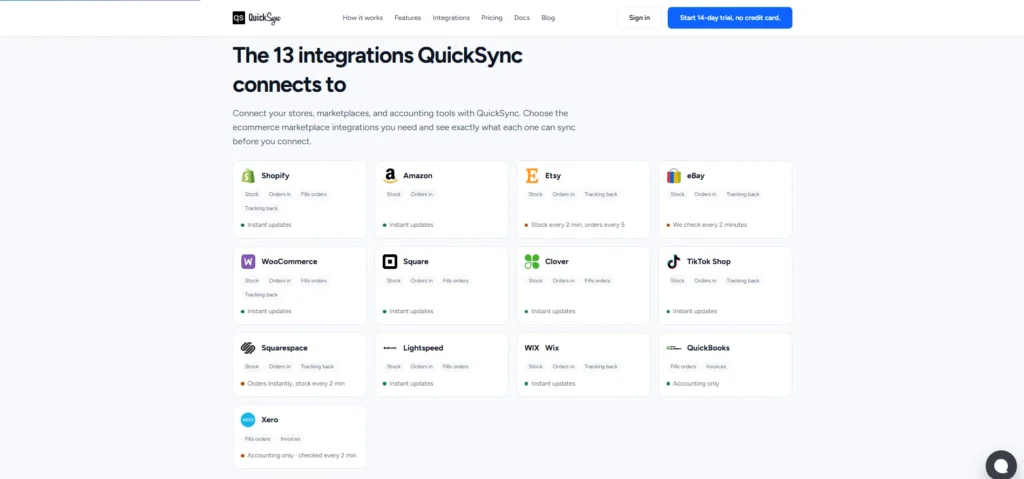Image resolution: width=1024 pixels, height=479 pixels.
Task: Open the Square integration title
Action: click(416, 261)
